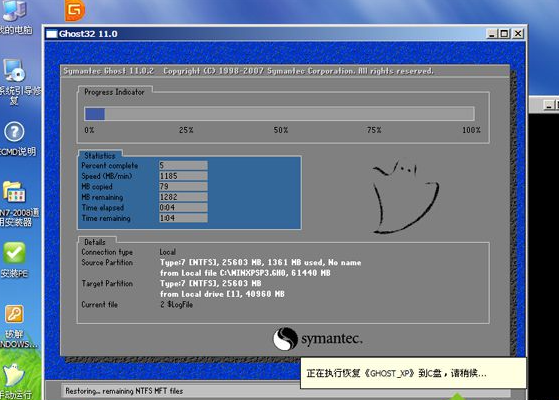Click the Percent complete value 5

(x=183, y=165)
